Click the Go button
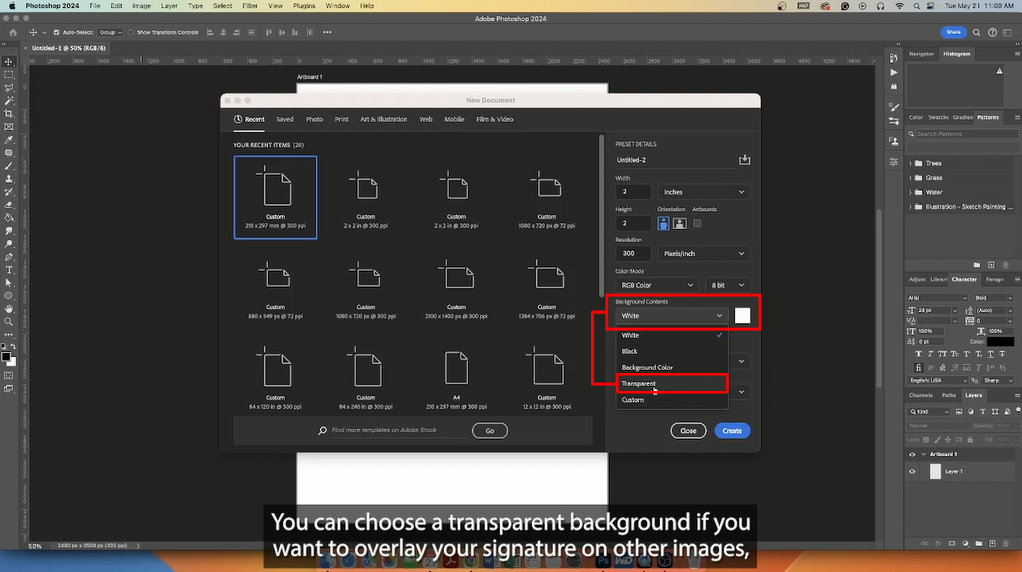Screen dimensions: 1022x572 click(489, 431)
